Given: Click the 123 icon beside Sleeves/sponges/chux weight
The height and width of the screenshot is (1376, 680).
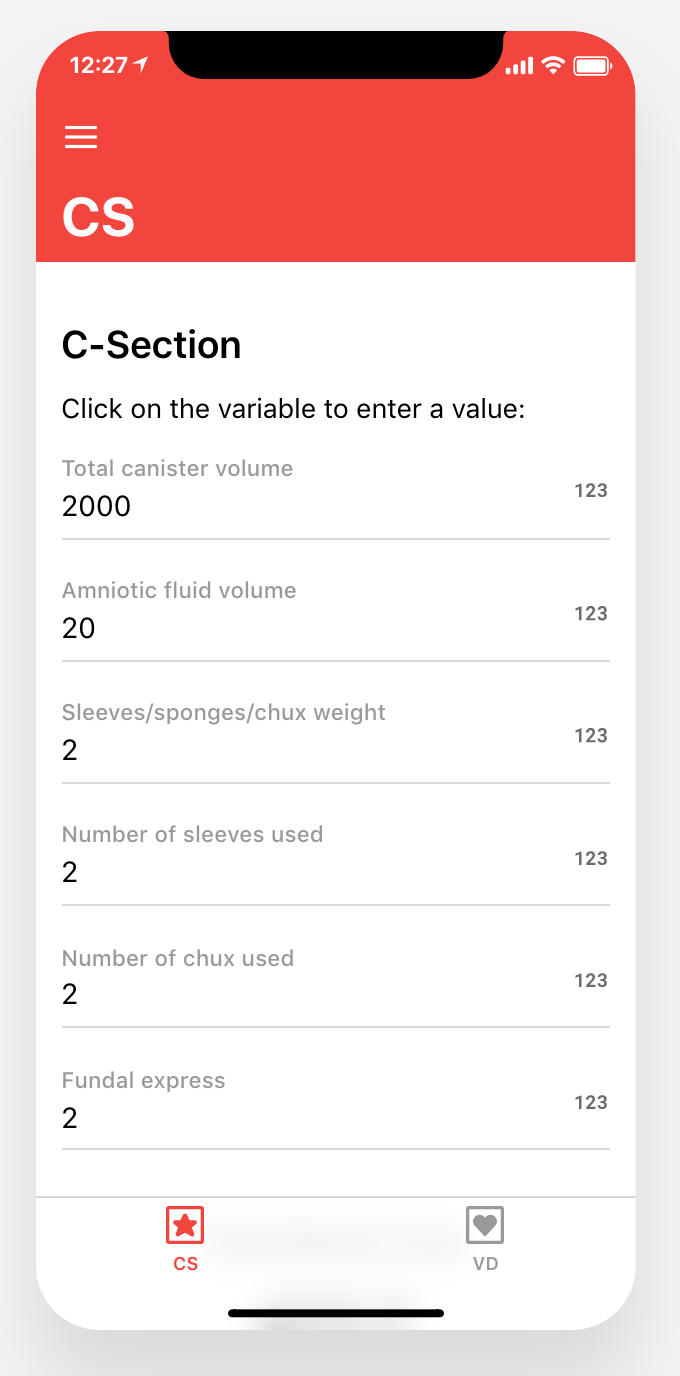Looking at the screenshot, I should (x=591, y=735).
